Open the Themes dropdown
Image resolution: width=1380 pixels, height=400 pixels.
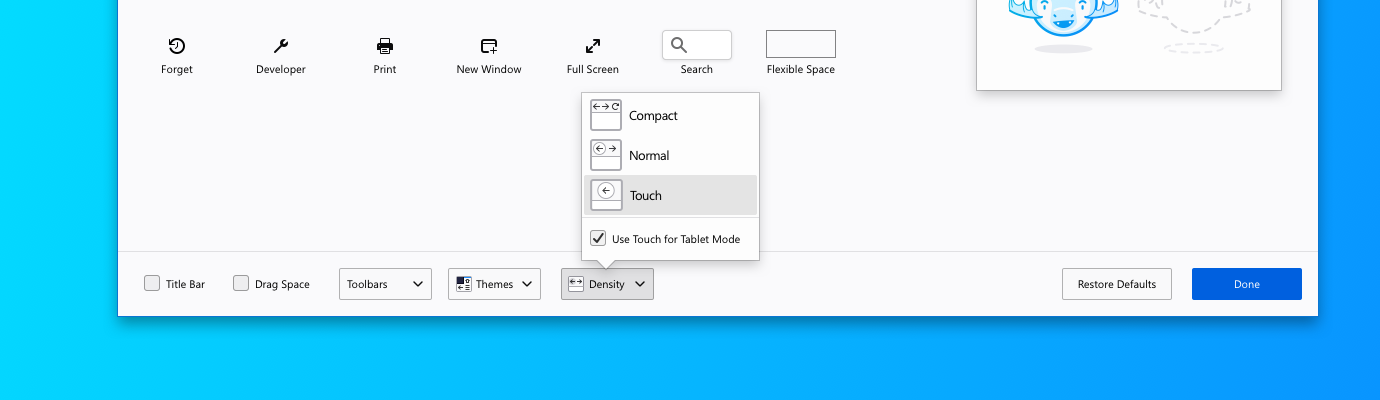[494, 284]
